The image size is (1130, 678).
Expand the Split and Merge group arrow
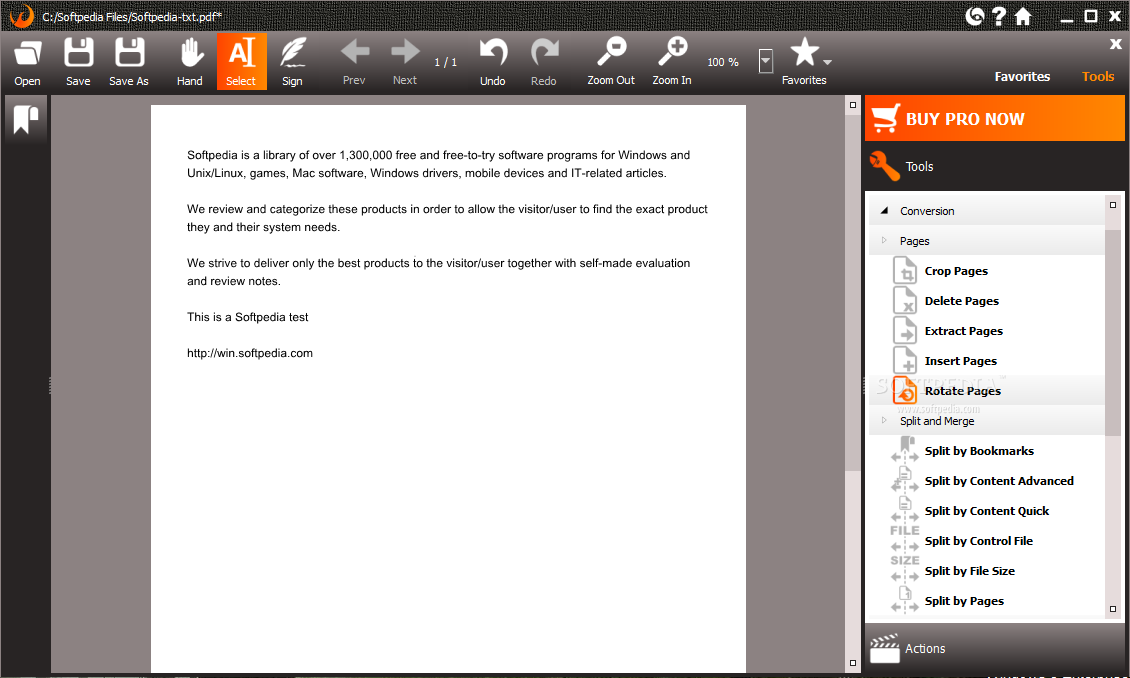pyautogui.click(x=884, y=420)
